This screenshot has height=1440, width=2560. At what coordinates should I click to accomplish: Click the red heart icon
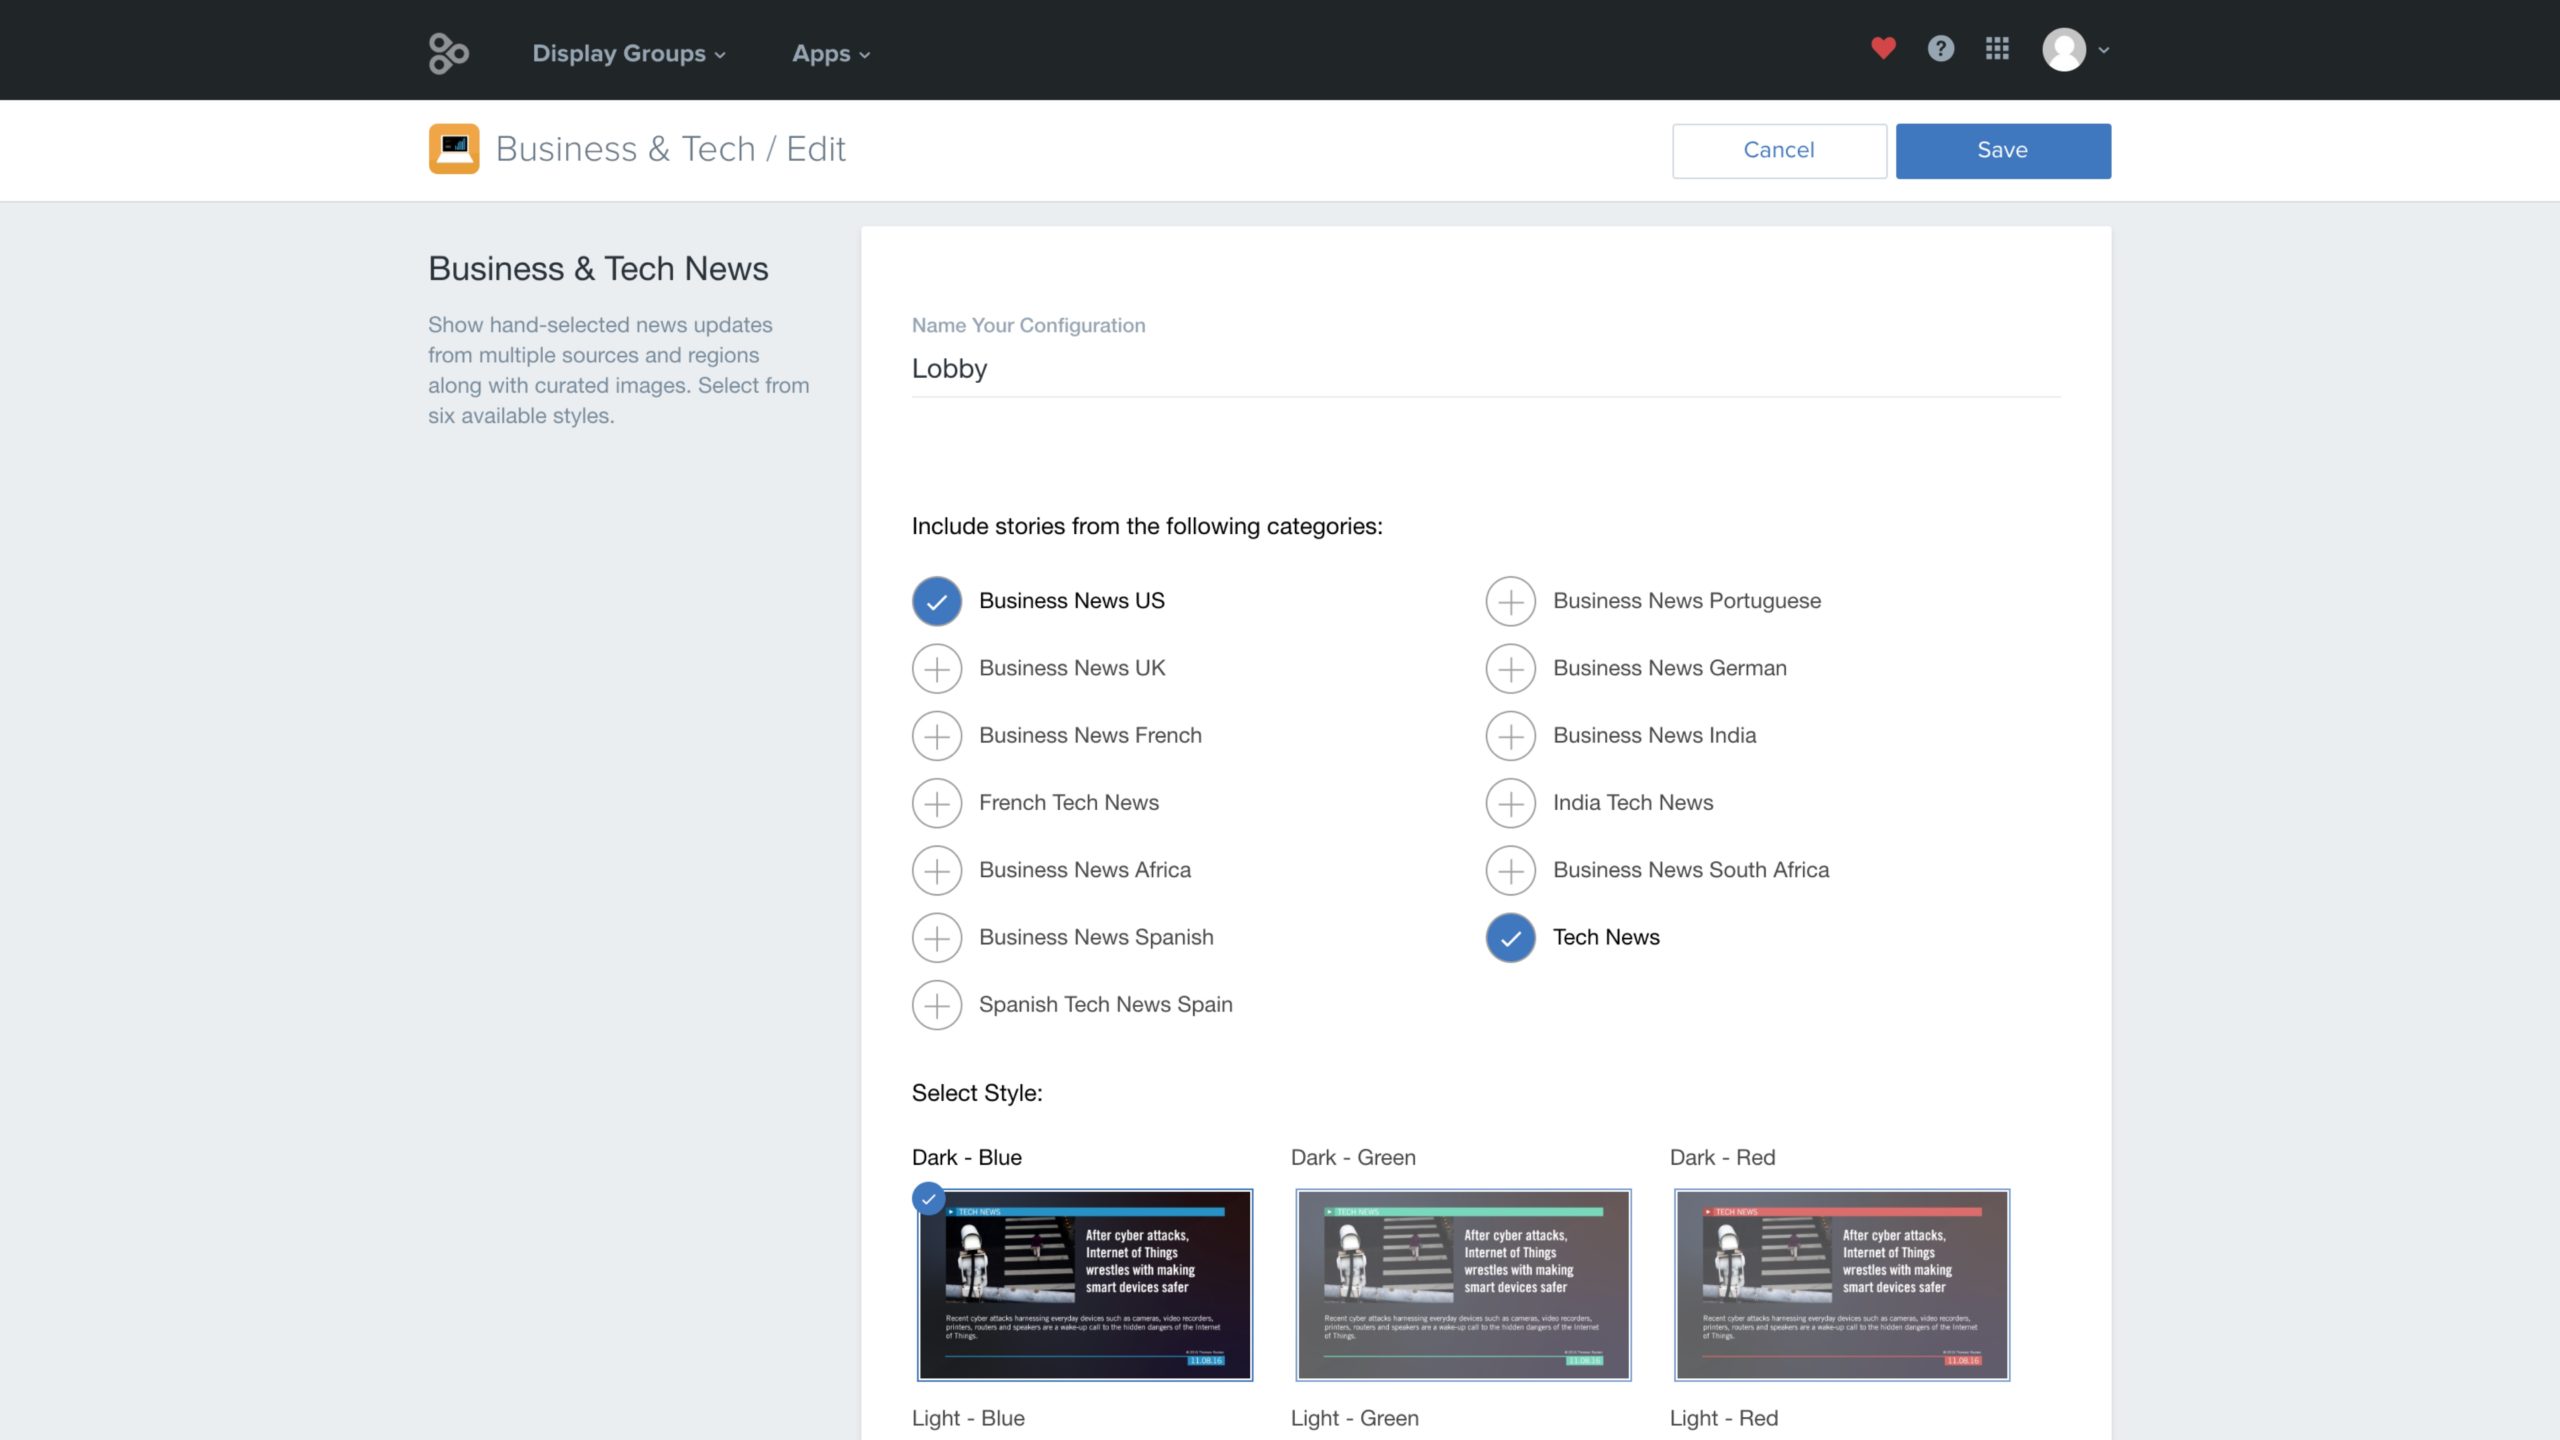[1883, 48]
